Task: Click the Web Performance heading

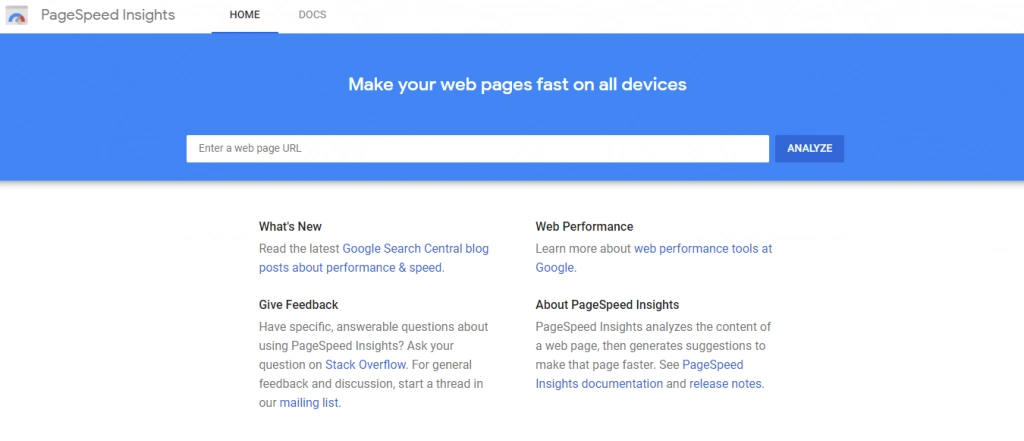Action: 584,226
